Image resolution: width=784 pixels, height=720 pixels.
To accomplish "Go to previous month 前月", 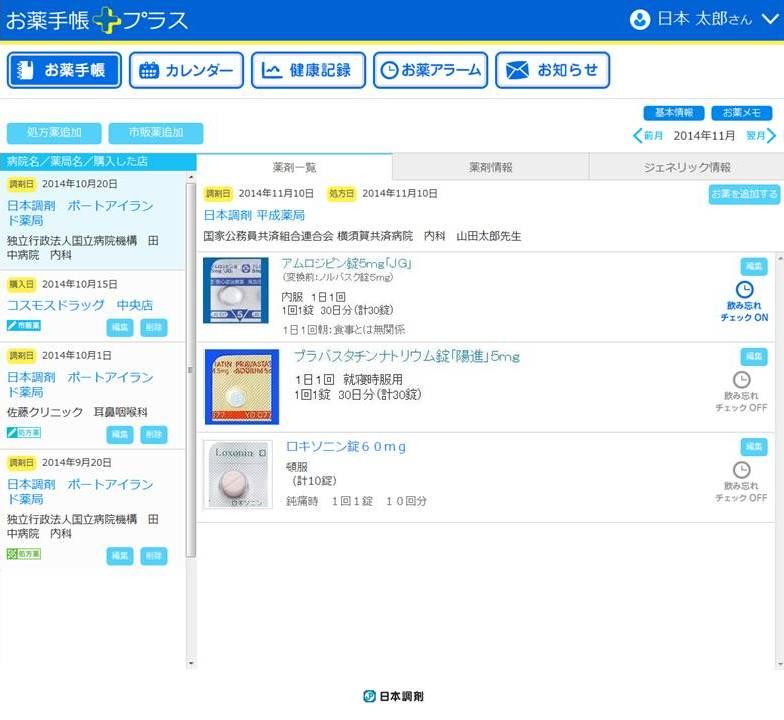I will pos(648,136).
